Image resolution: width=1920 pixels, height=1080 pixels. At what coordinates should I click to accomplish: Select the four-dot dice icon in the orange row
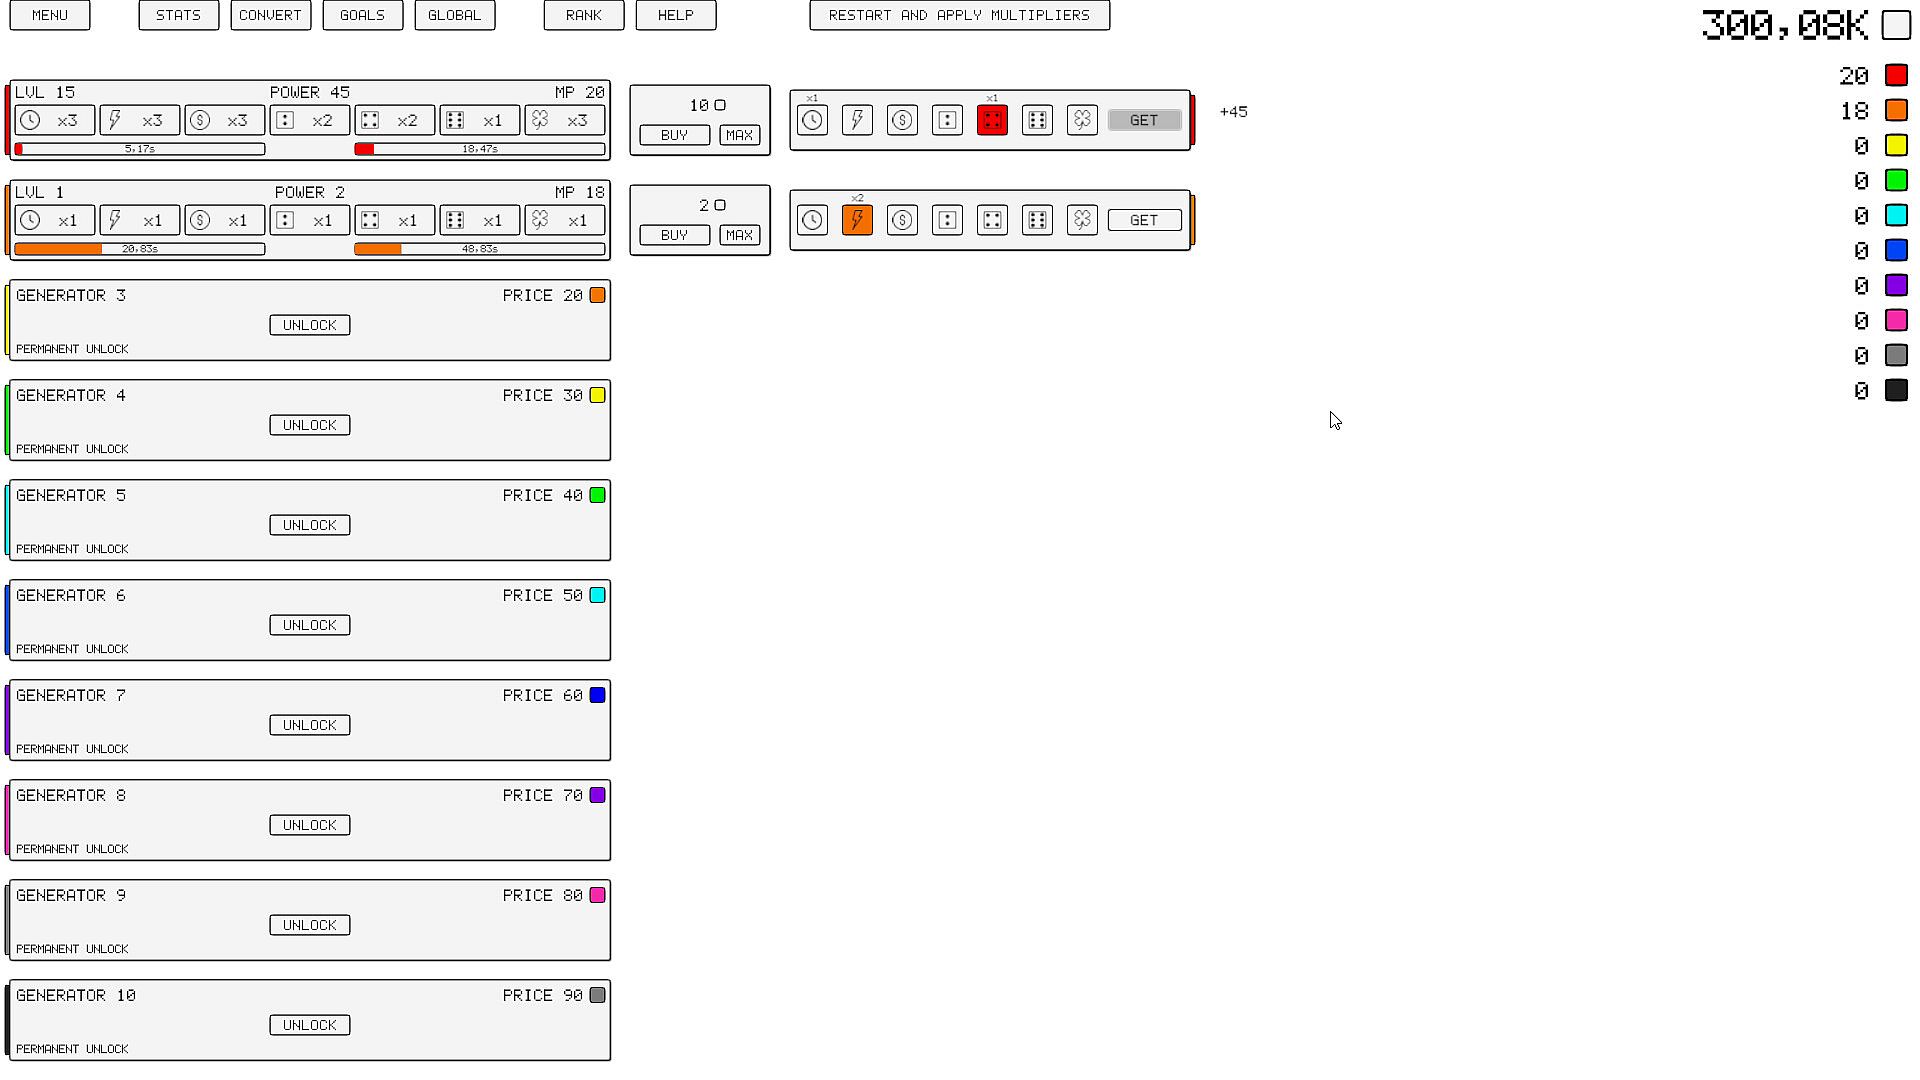[x=992, y=220]
